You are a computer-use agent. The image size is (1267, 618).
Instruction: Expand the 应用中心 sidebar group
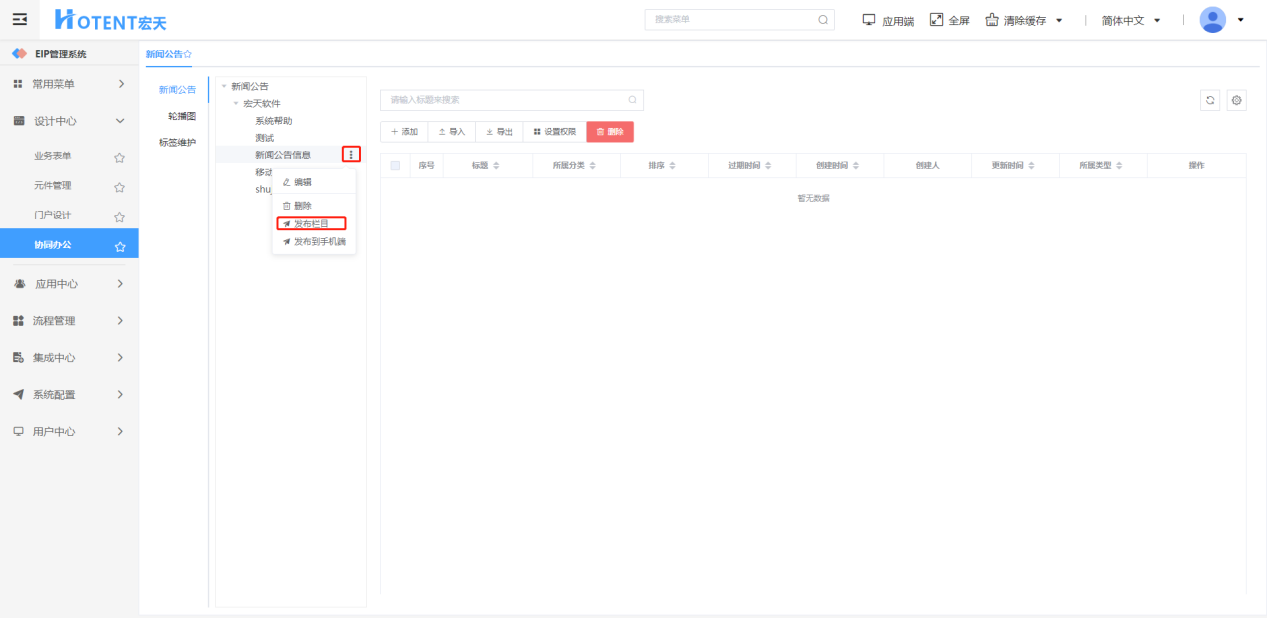coord(69,284)
